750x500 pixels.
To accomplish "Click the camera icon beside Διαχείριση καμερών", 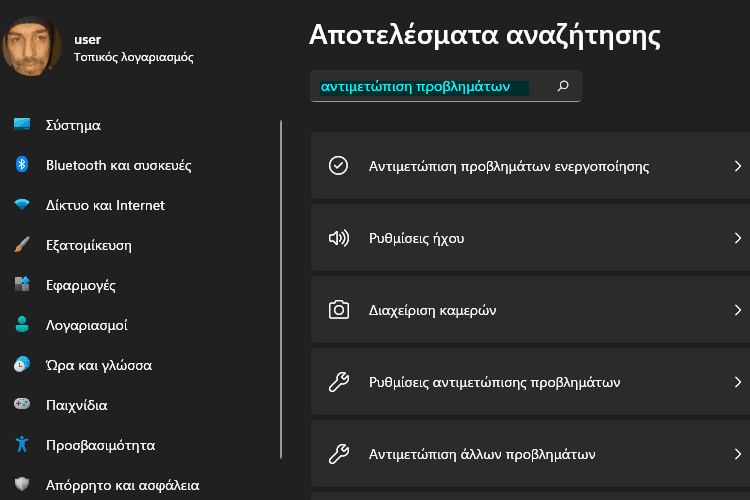I will click(x=339, y=310).
